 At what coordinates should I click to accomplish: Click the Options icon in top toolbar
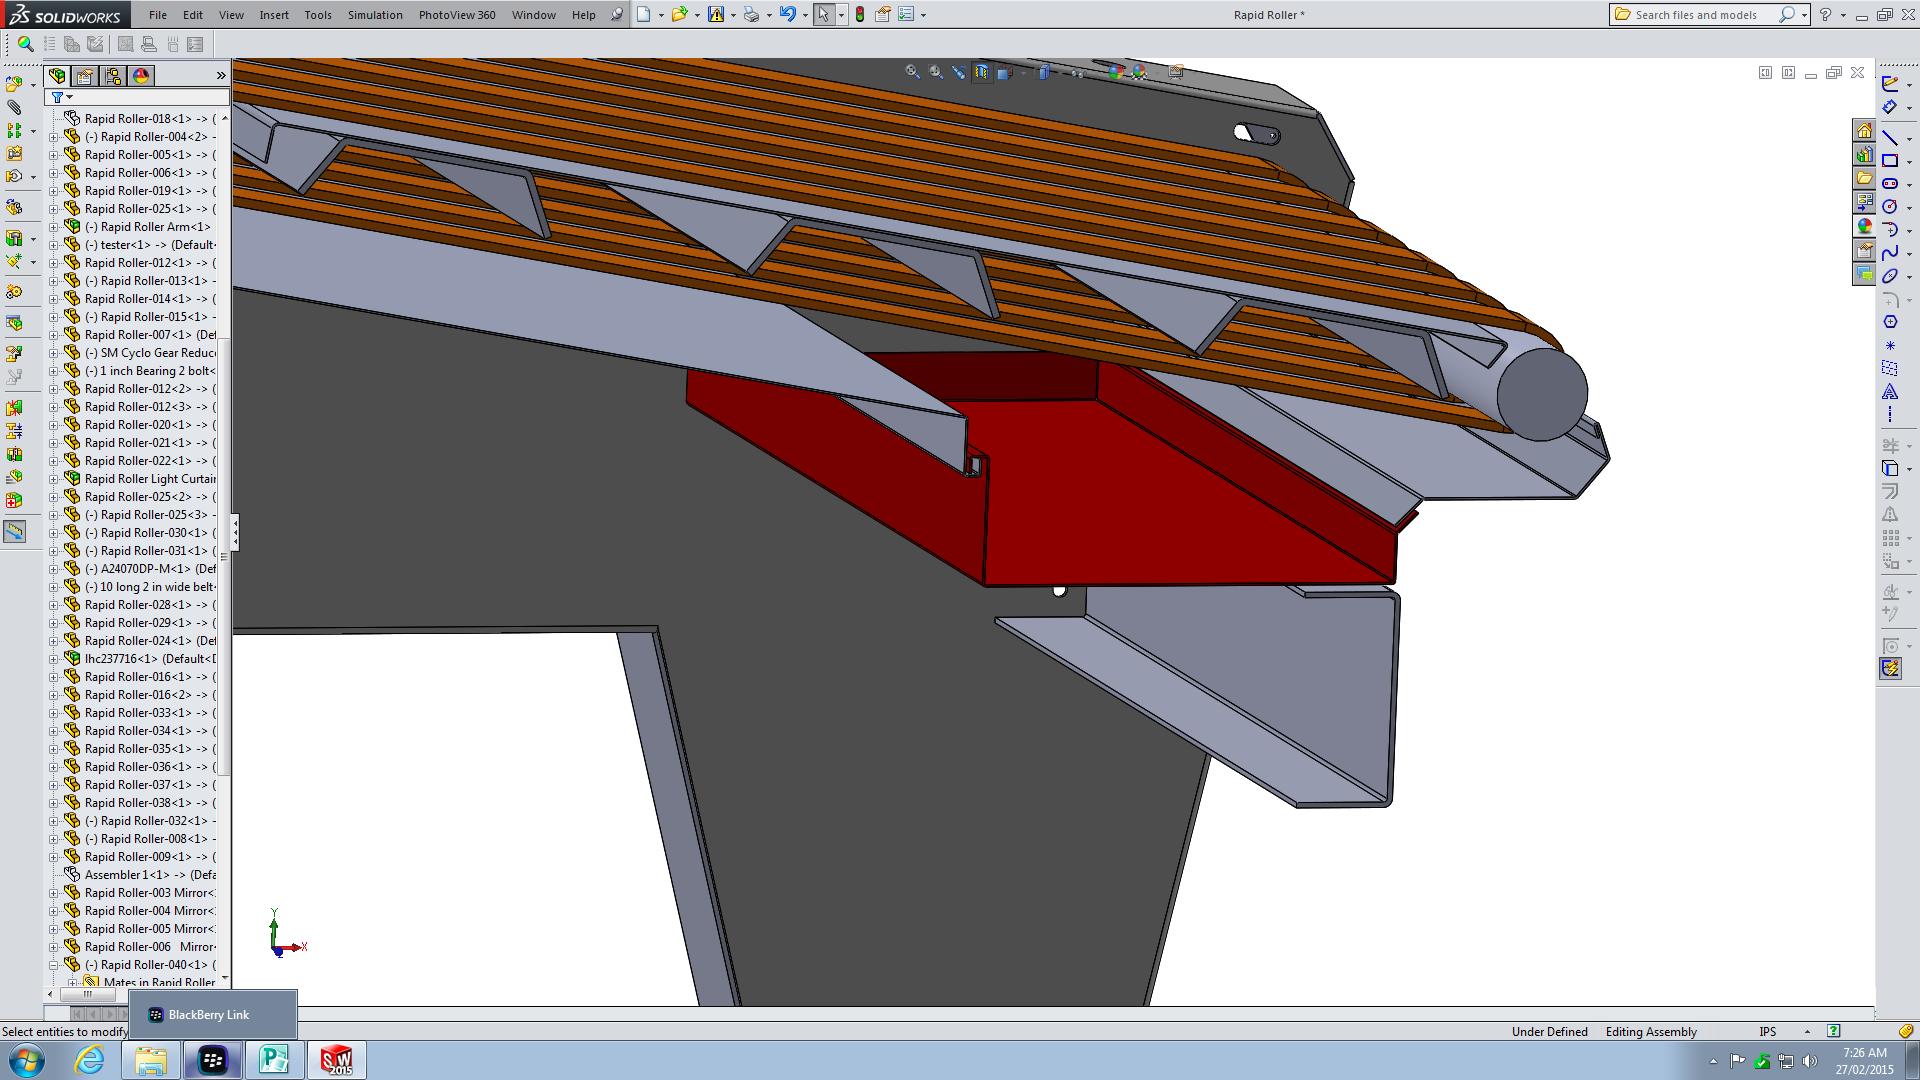[906, 14]
